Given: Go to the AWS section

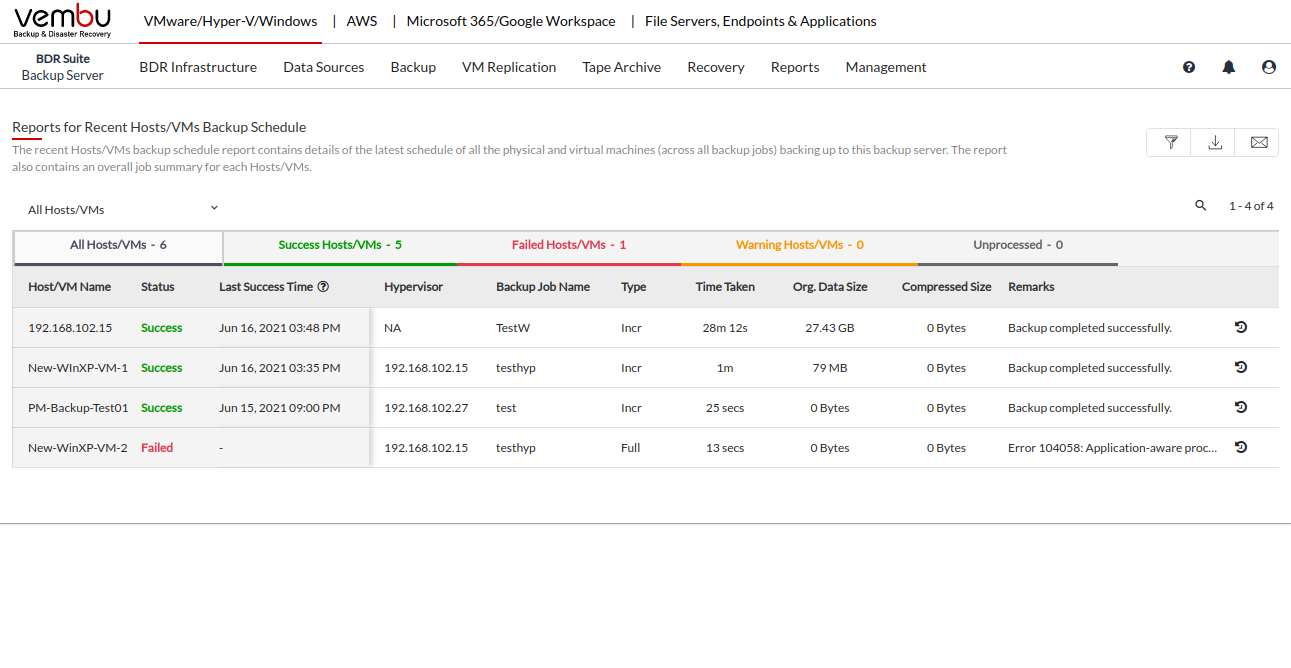Looking at the screenshot, I should click(x=362, y=21).
